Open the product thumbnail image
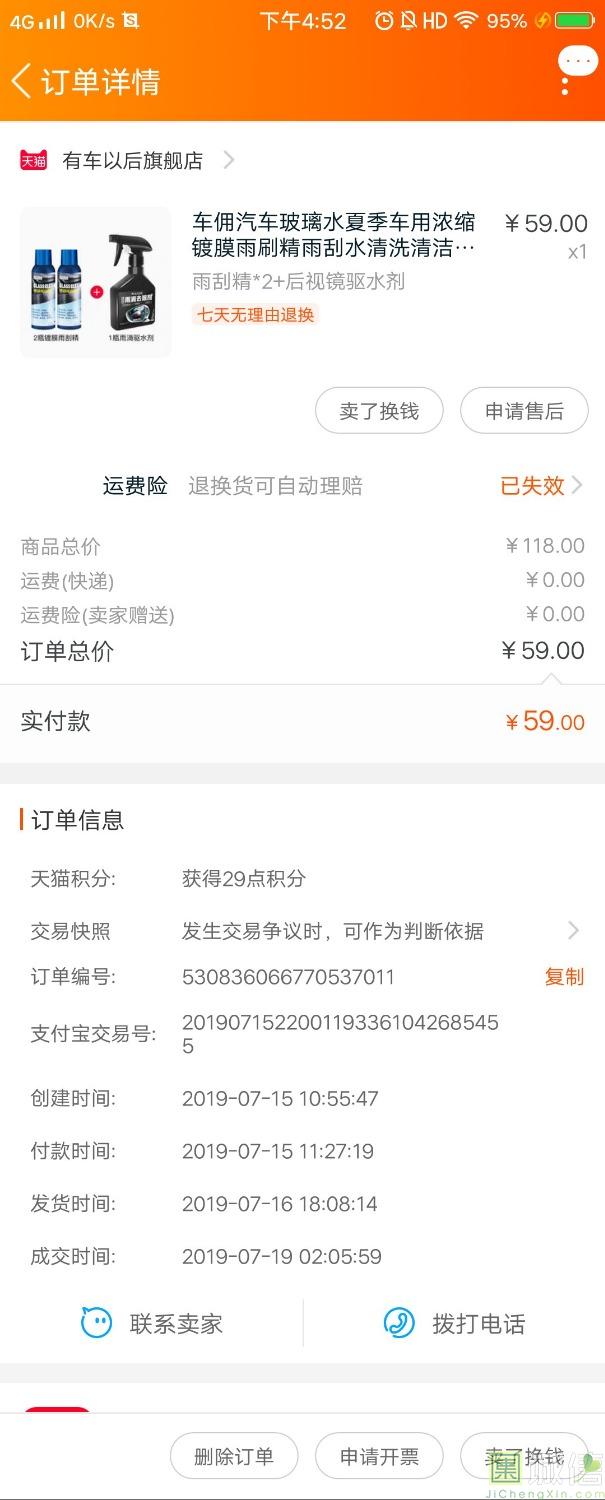 point(96,282)
